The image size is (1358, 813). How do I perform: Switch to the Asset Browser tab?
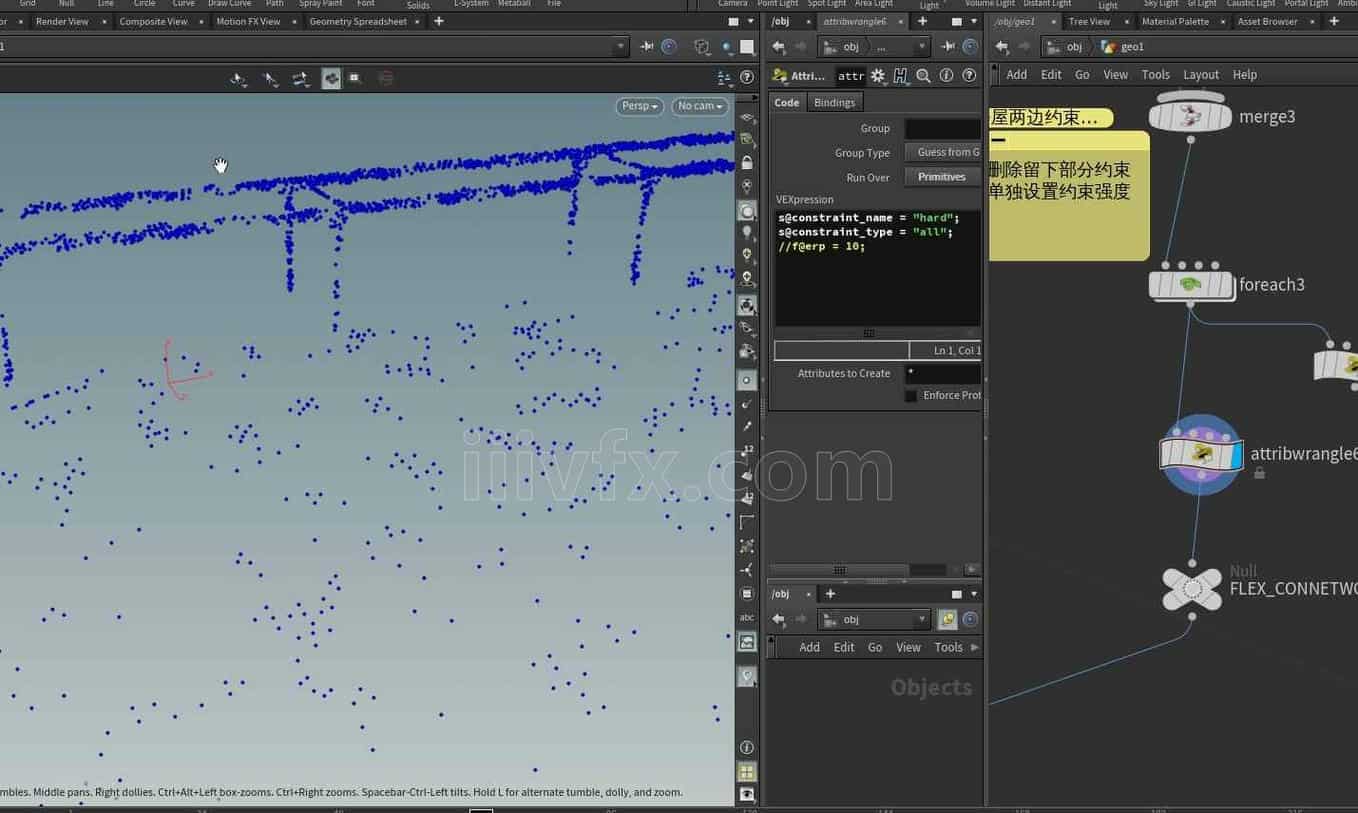point(1267,21)
